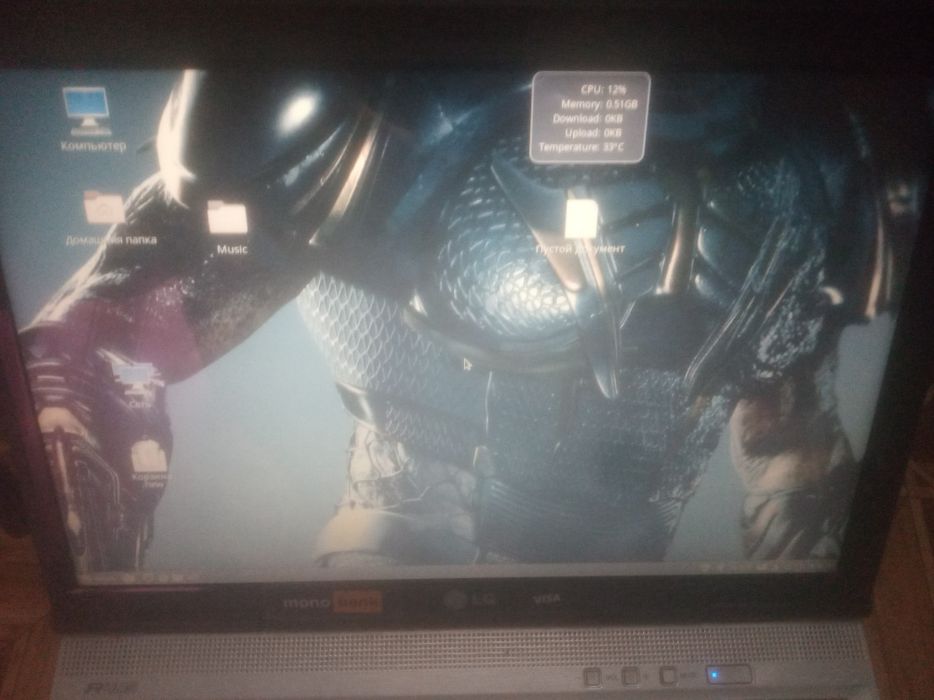Open the Компьютер desktop icon
This screenshot has width=934, height=700.
point(88,111)
